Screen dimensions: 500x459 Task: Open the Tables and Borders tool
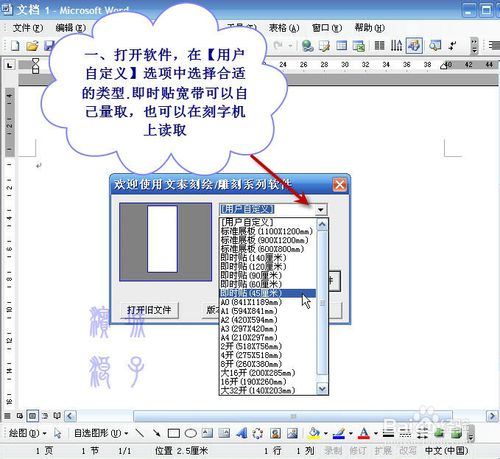coord(324,46)
